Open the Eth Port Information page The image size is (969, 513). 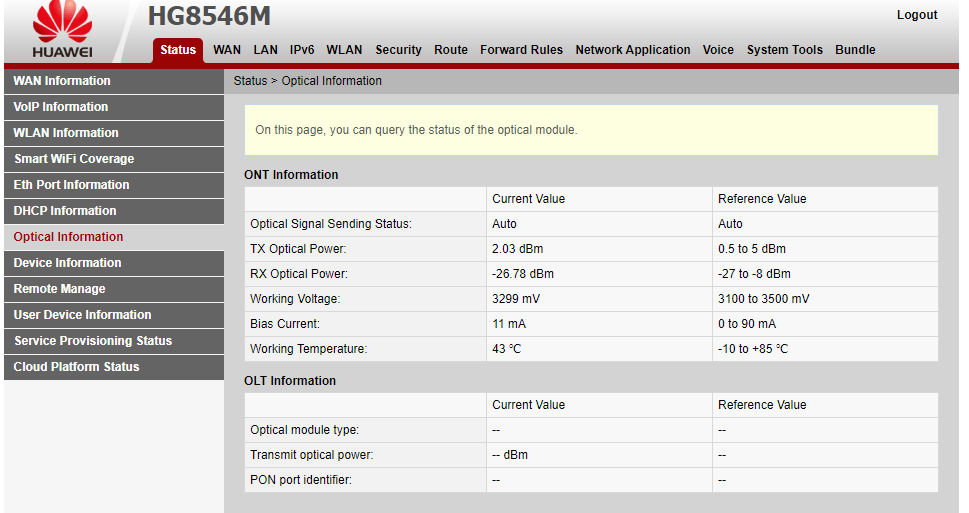(114, 185)
